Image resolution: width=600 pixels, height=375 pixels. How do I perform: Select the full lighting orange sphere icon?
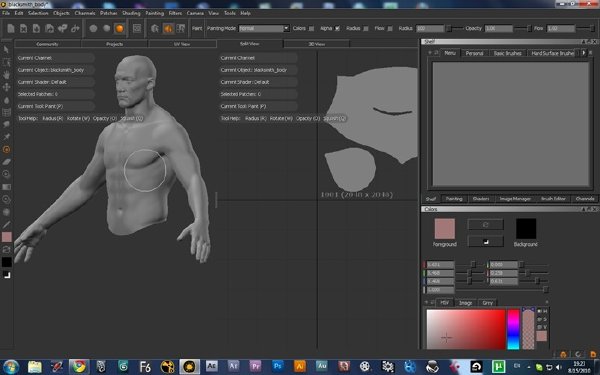click(119, 28)
